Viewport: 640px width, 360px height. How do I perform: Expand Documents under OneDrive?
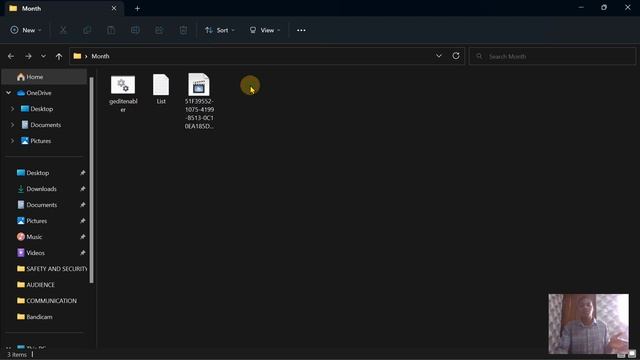pos(12,125)
